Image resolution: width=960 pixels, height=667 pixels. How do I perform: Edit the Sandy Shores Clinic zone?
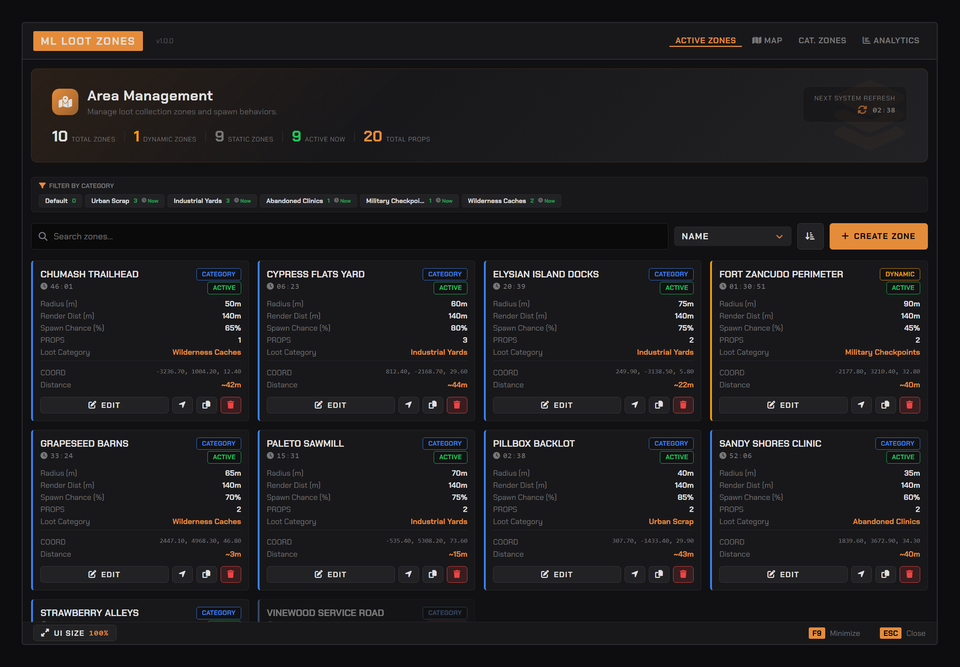coord(783,574)
